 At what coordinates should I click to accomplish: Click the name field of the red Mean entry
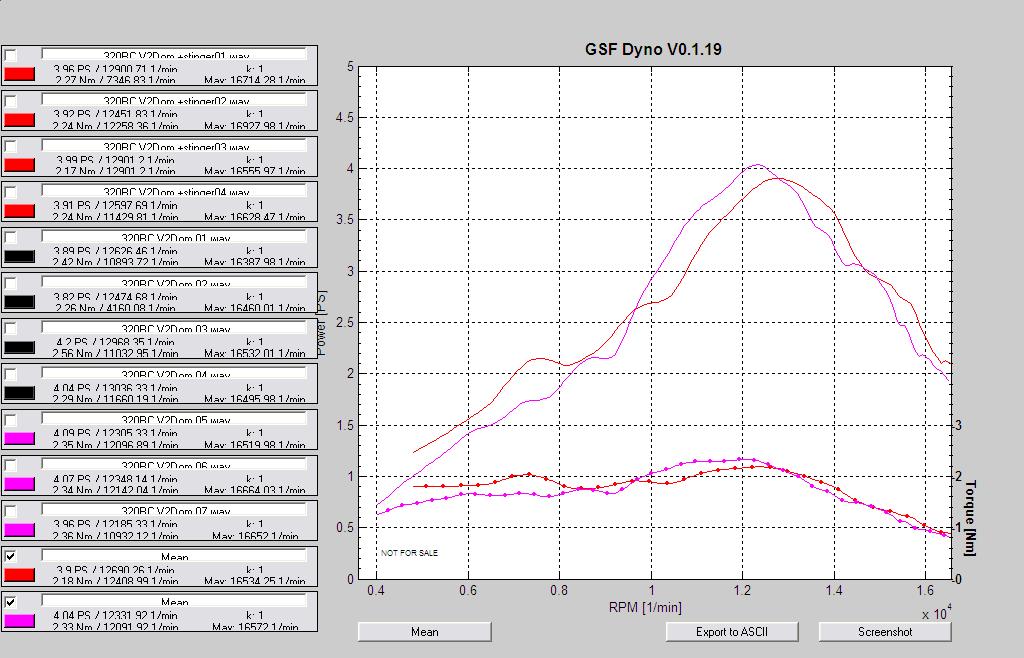(x=173, y=556)
